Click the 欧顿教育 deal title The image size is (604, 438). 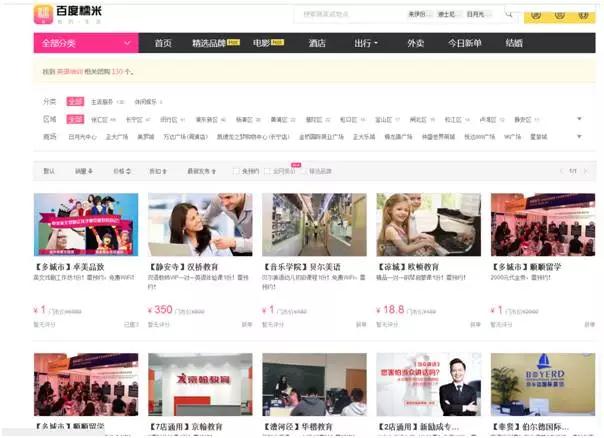click(408, 267)
